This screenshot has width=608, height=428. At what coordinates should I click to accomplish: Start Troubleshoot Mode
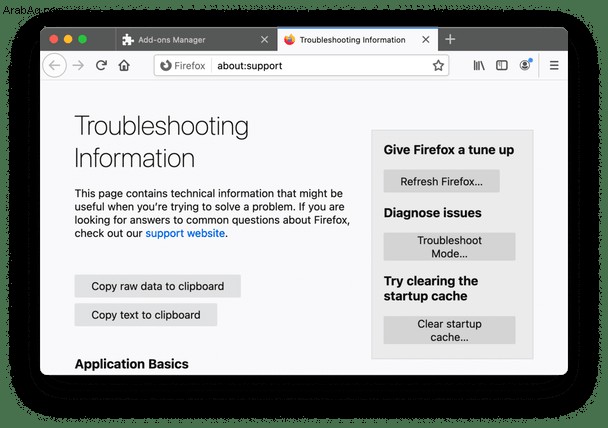tap(449, 247)
